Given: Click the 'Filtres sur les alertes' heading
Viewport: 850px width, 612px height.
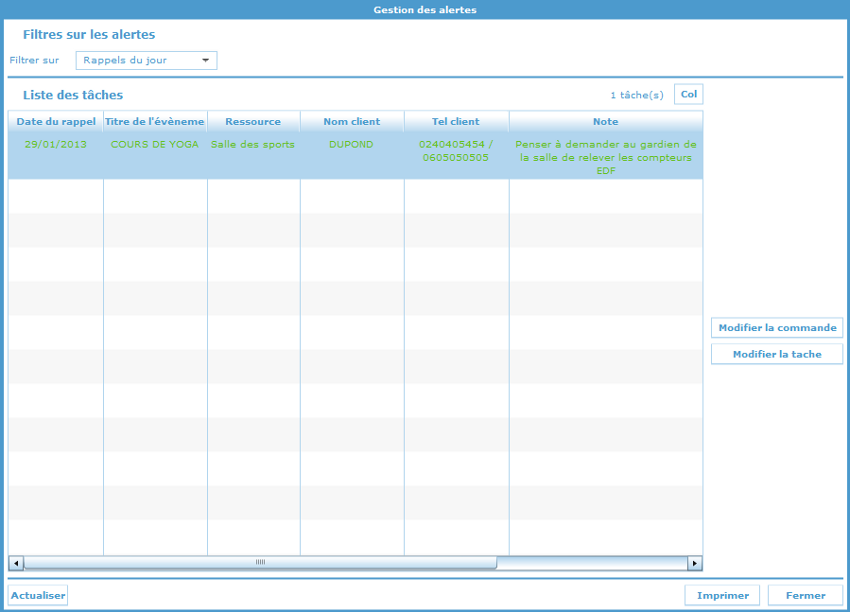Looking at the screenshot, I should [x=89, y=35].
